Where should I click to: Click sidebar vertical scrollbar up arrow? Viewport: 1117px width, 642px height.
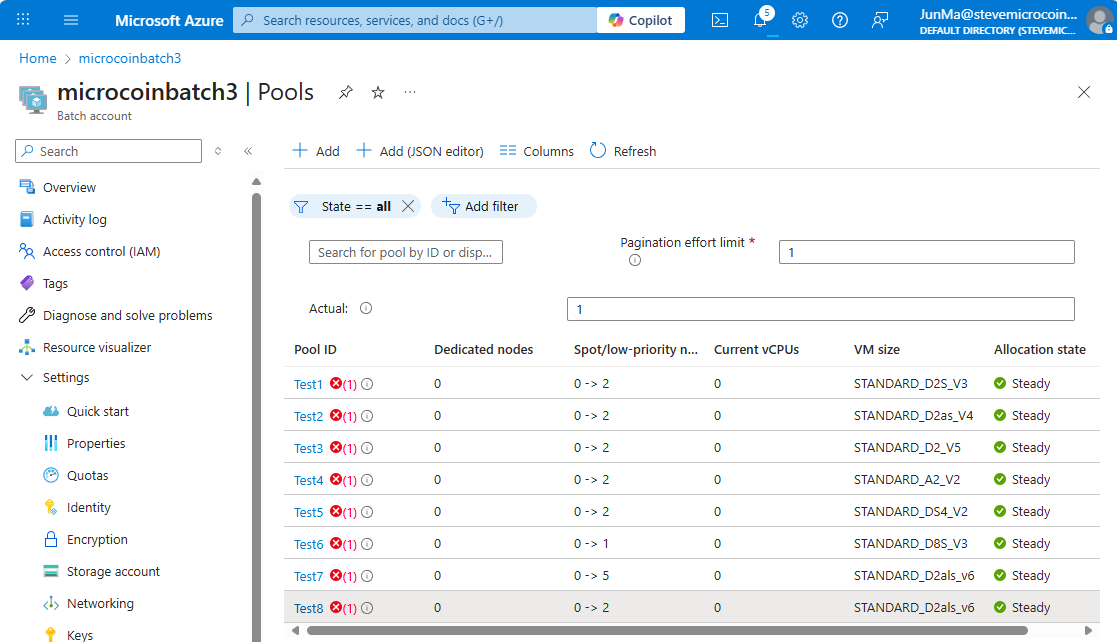pyautogui.click(x=256, y=182)
